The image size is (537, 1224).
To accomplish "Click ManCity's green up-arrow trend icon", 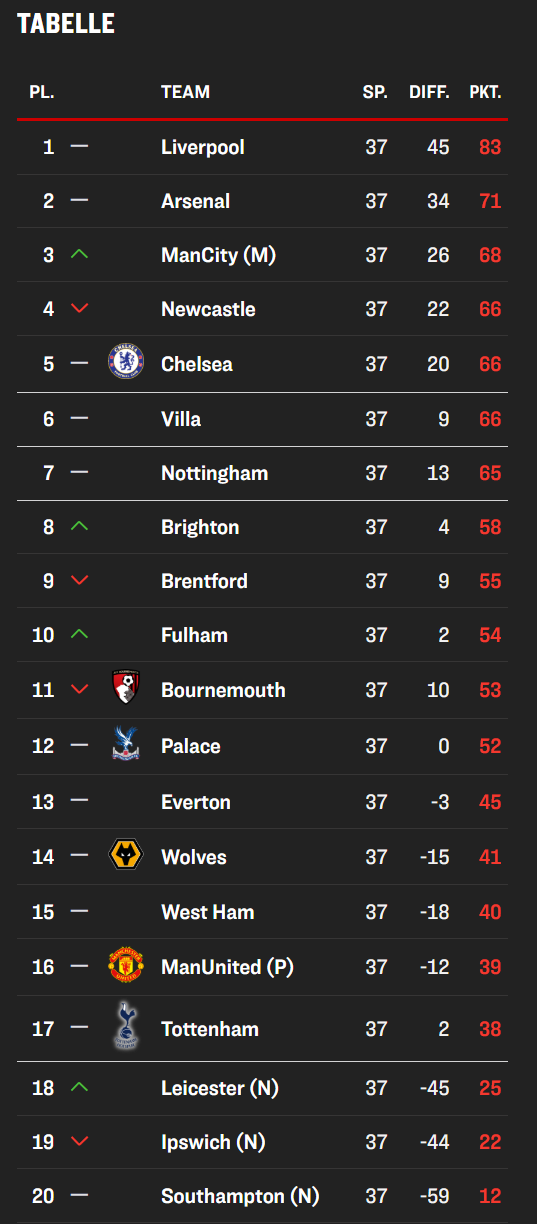I will [80, 255].
